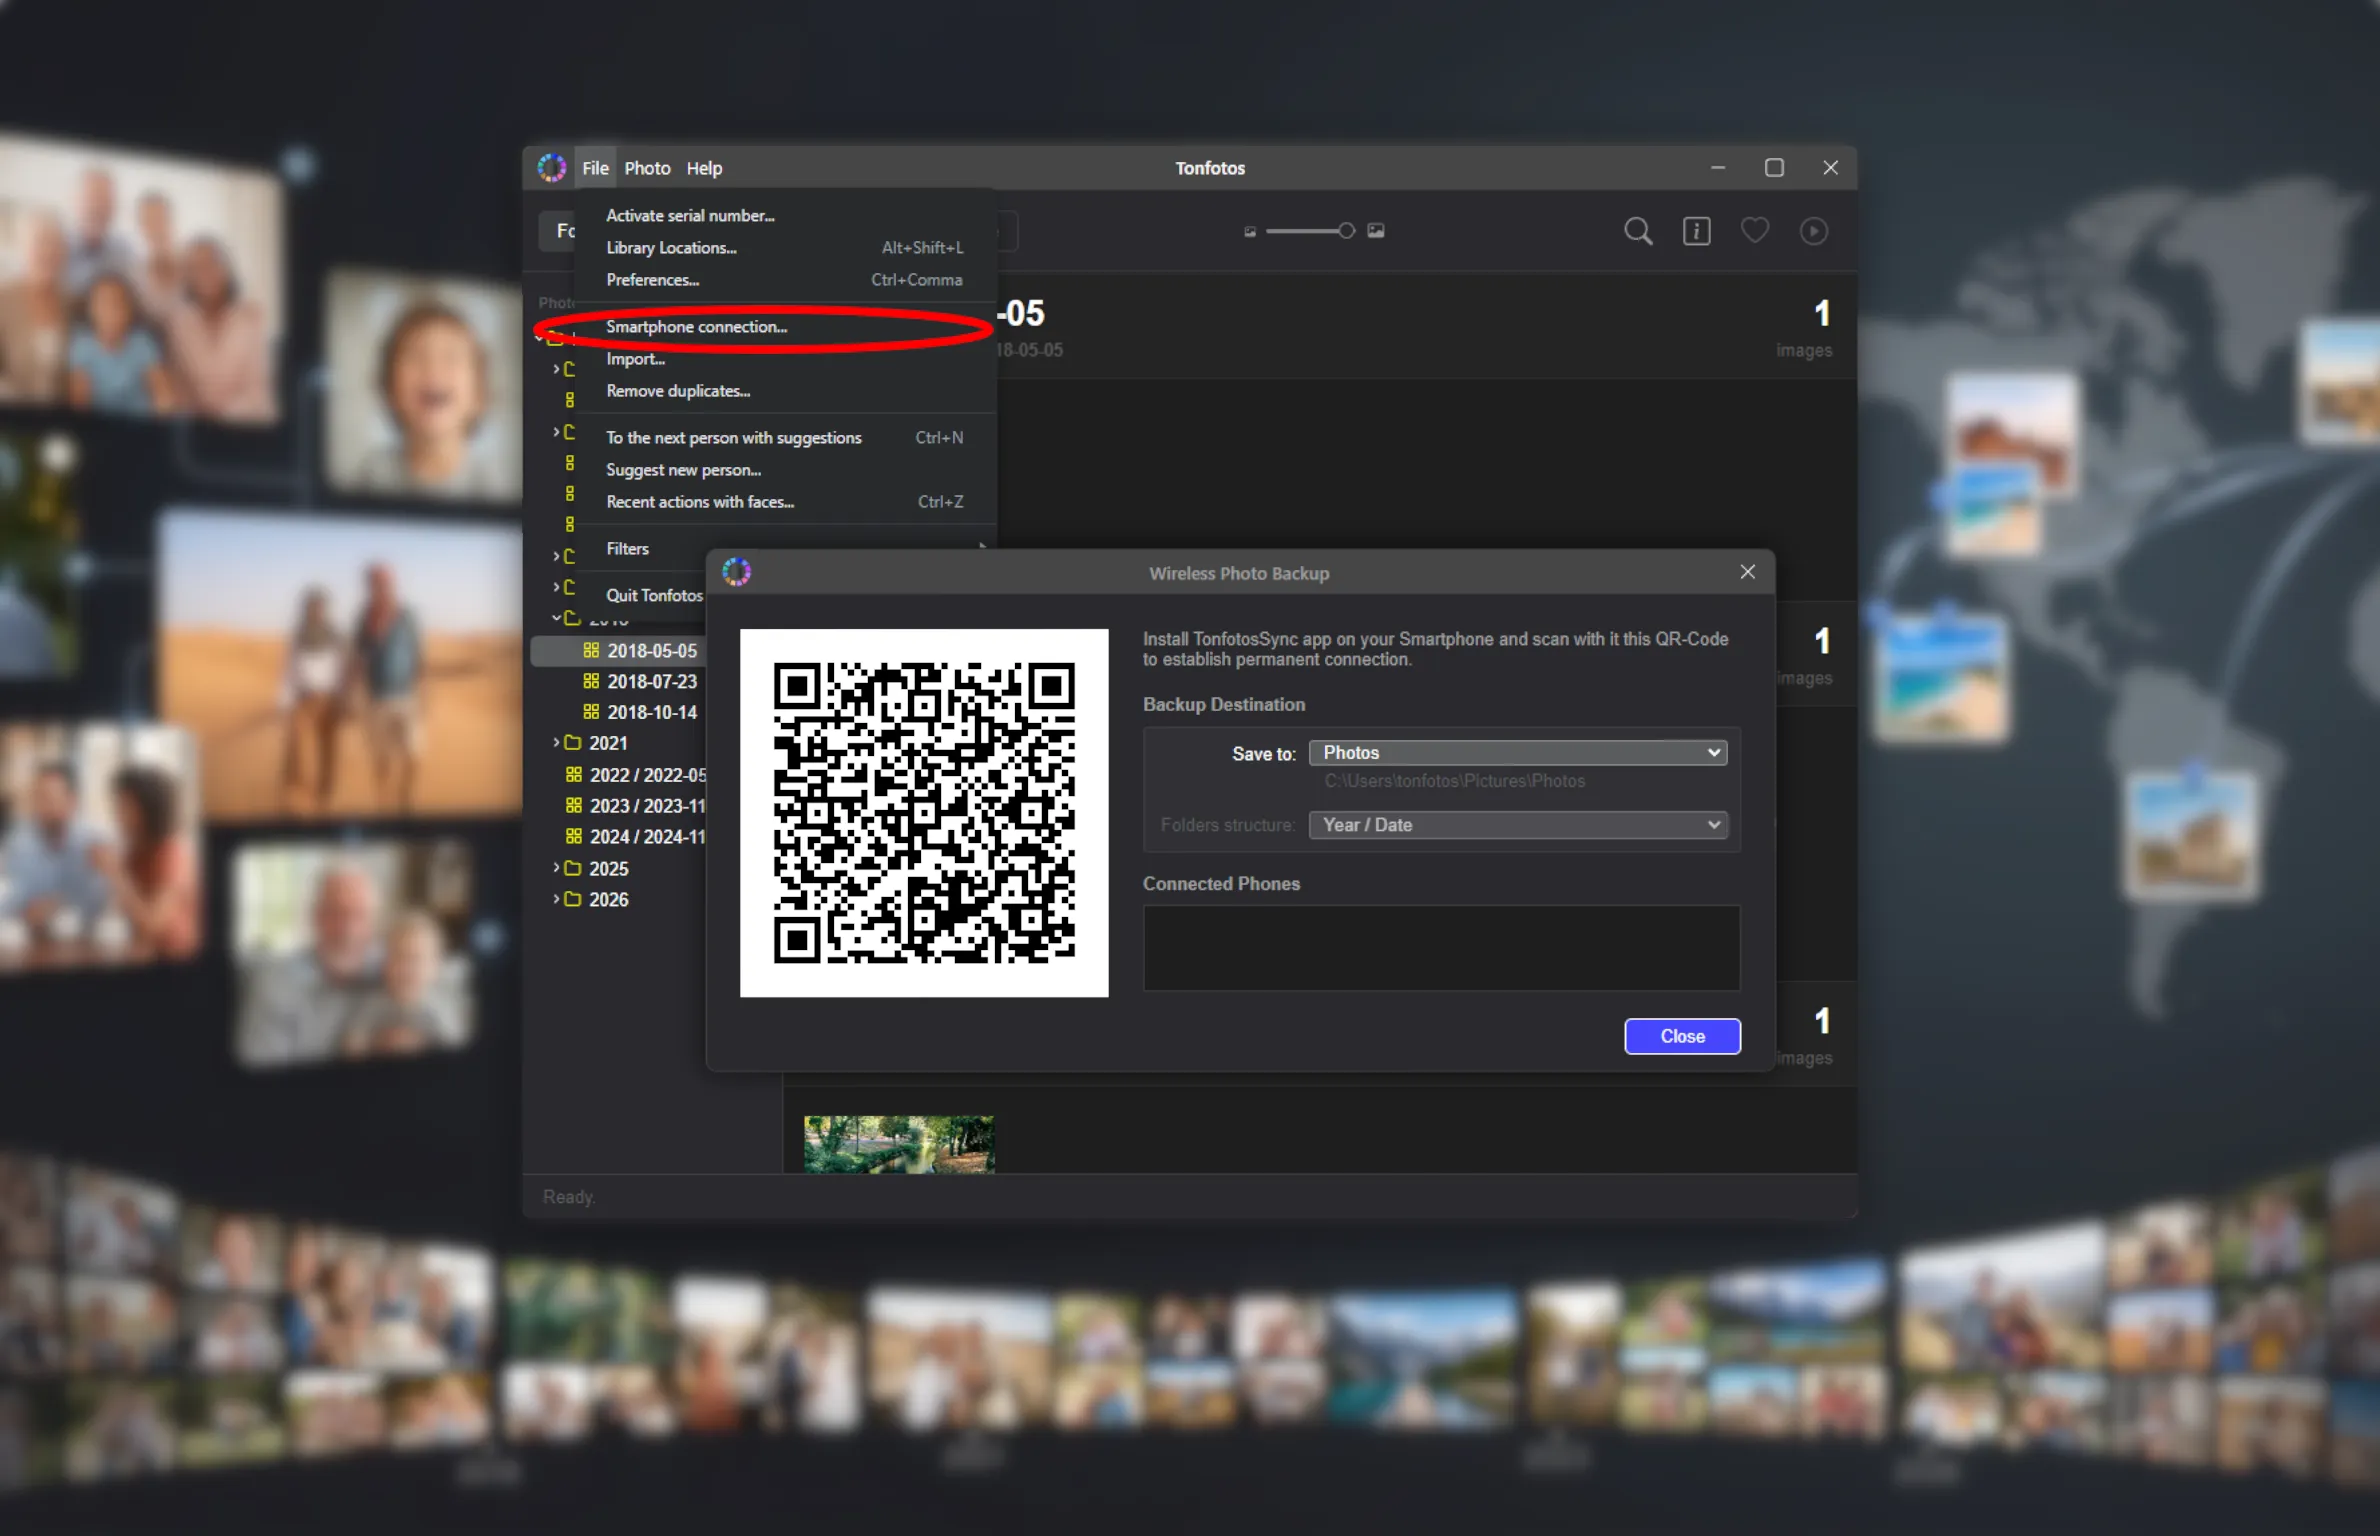Click the Tonfotos app logo icon
The height and width of the screenshot is (1536, 2380).
[552, 168]
